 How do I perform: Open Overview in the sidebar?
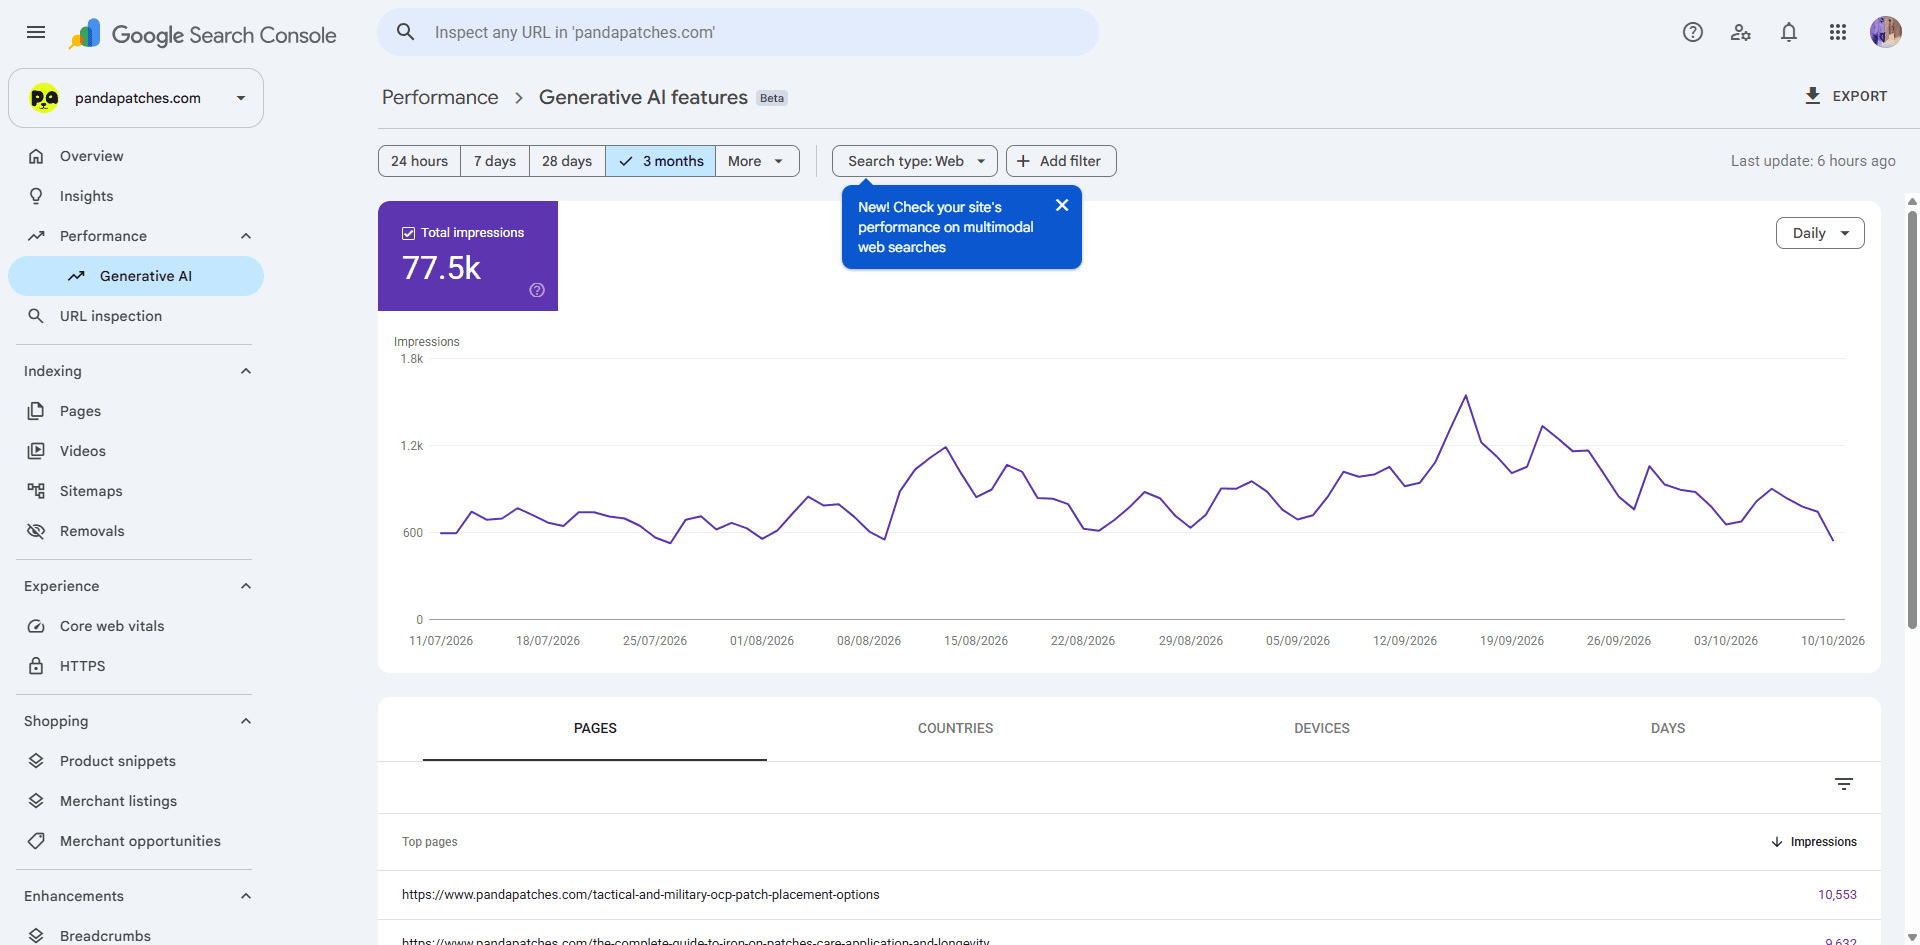136,156
